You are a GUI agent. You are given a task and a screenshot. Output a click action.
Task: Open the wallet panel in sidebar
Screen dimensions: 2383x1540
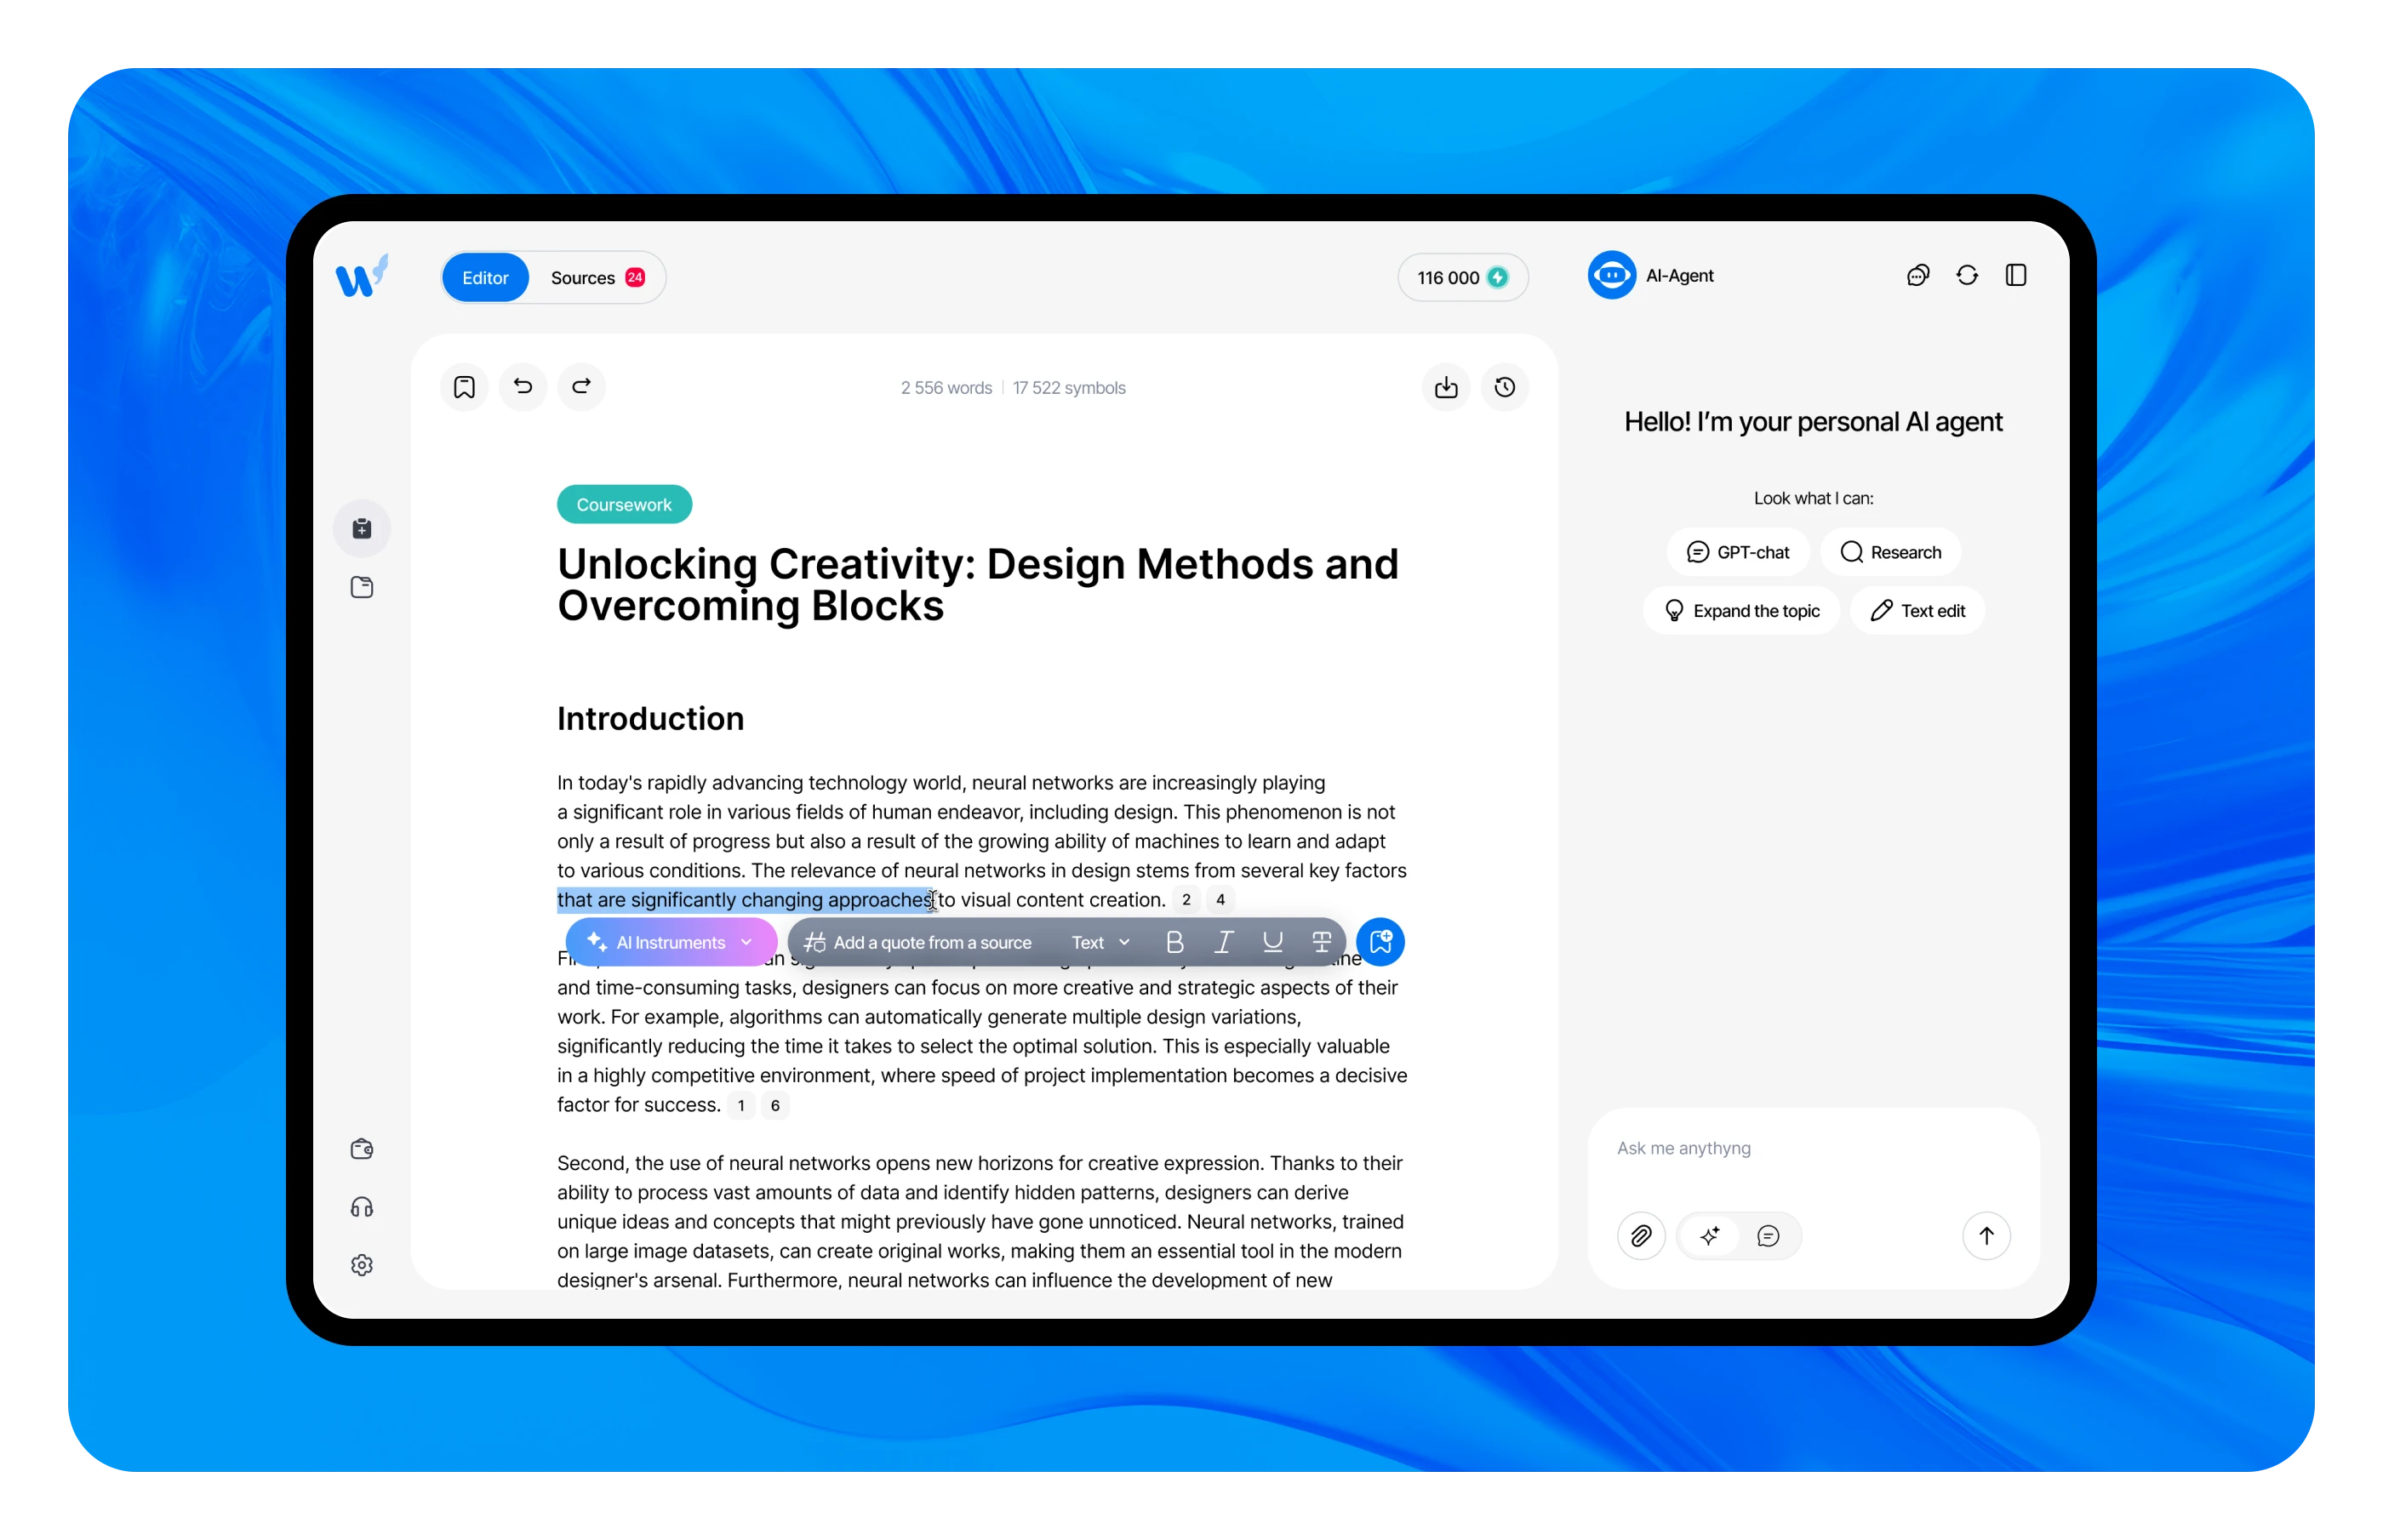361,1149
